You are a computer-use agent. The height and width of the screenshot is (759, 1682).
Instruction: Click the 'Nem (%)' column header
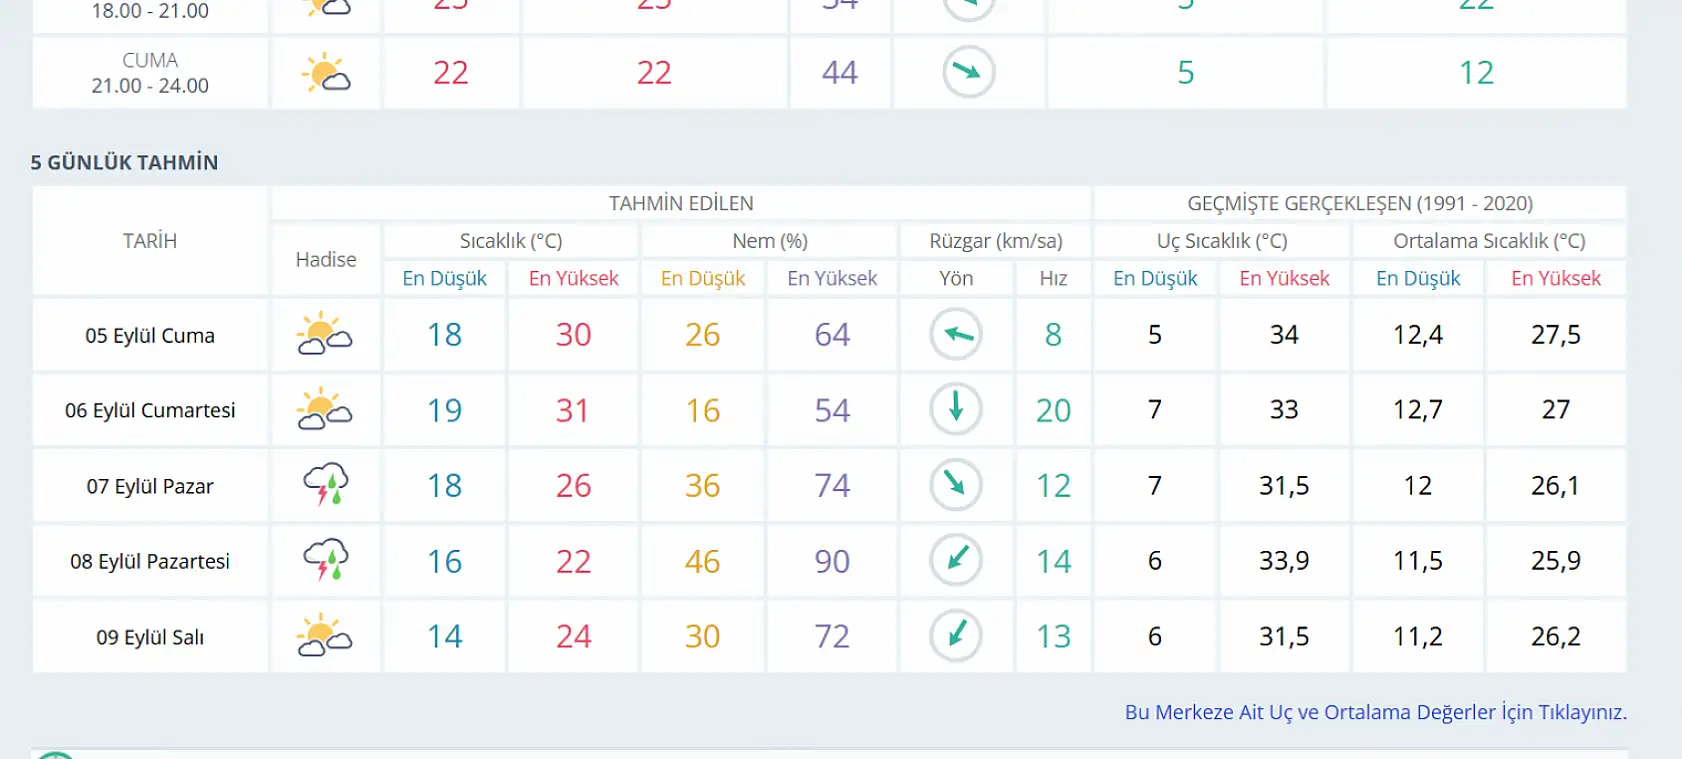pos(770,241)
